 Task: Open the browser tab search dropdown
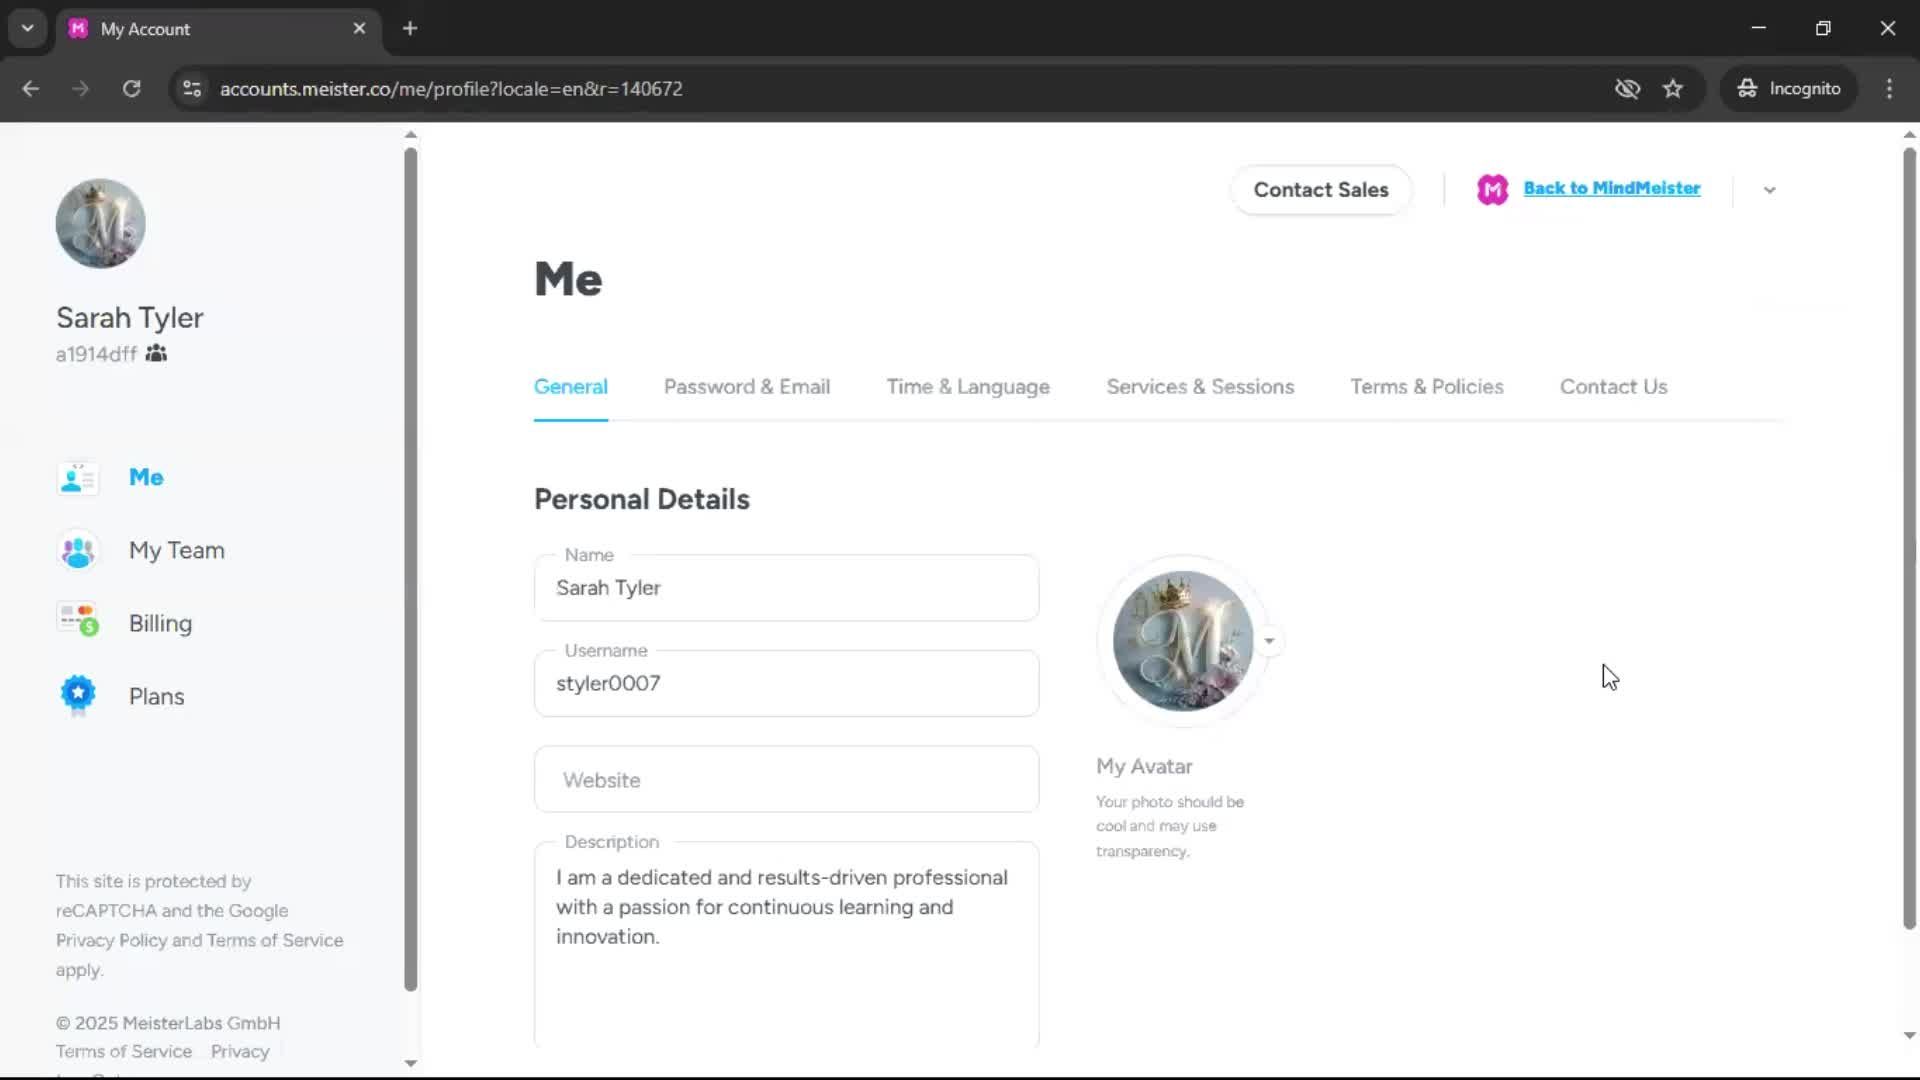coord(28,28)
